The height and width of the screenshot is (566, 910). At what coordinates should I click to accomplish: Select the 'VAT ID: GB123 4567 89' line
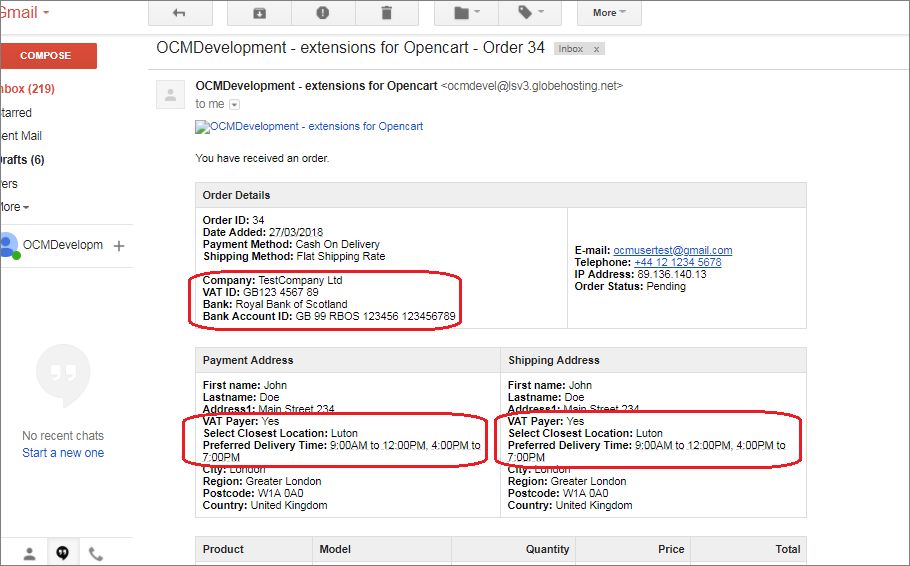[261, 292]
